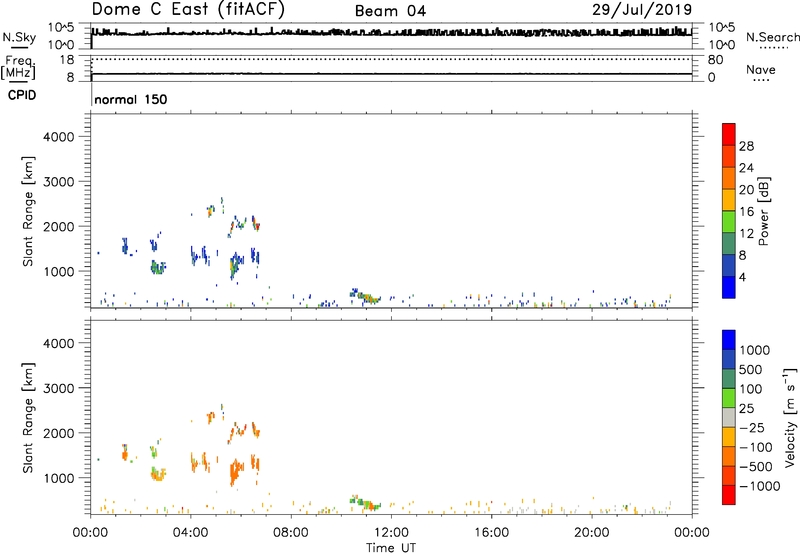Click the '28' tick on the power scale

pyautogui.click(x=746, y=146)
